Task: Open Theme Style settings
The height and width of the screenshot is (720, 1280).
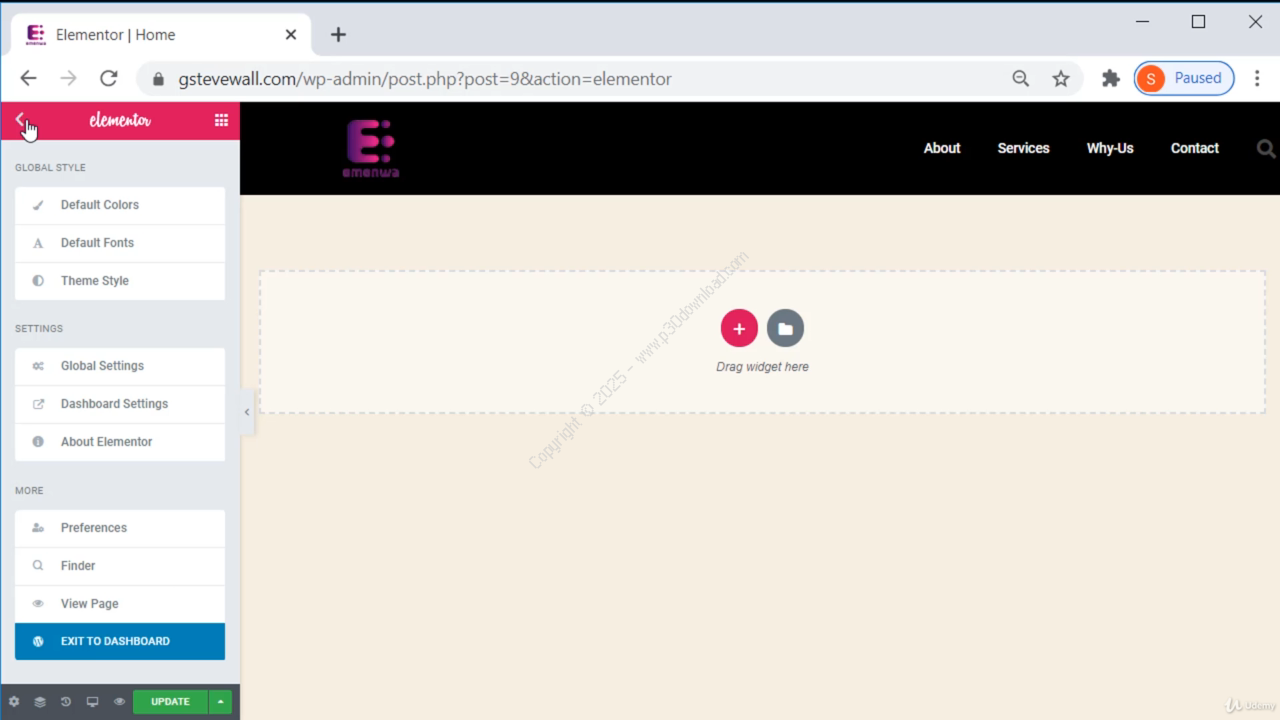Action: pyautogui.click(x=120, y=281)
